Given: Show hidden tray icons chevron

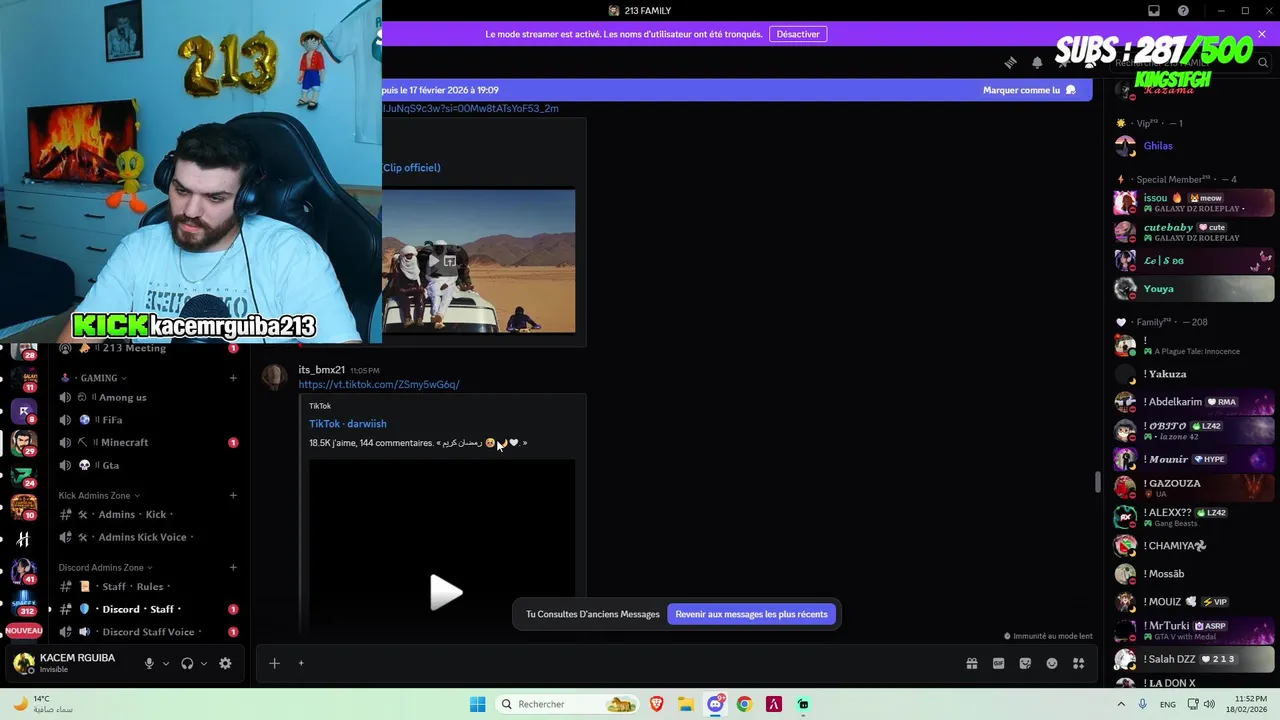Looking at the screenshot, I should (x=1121, y=704).
